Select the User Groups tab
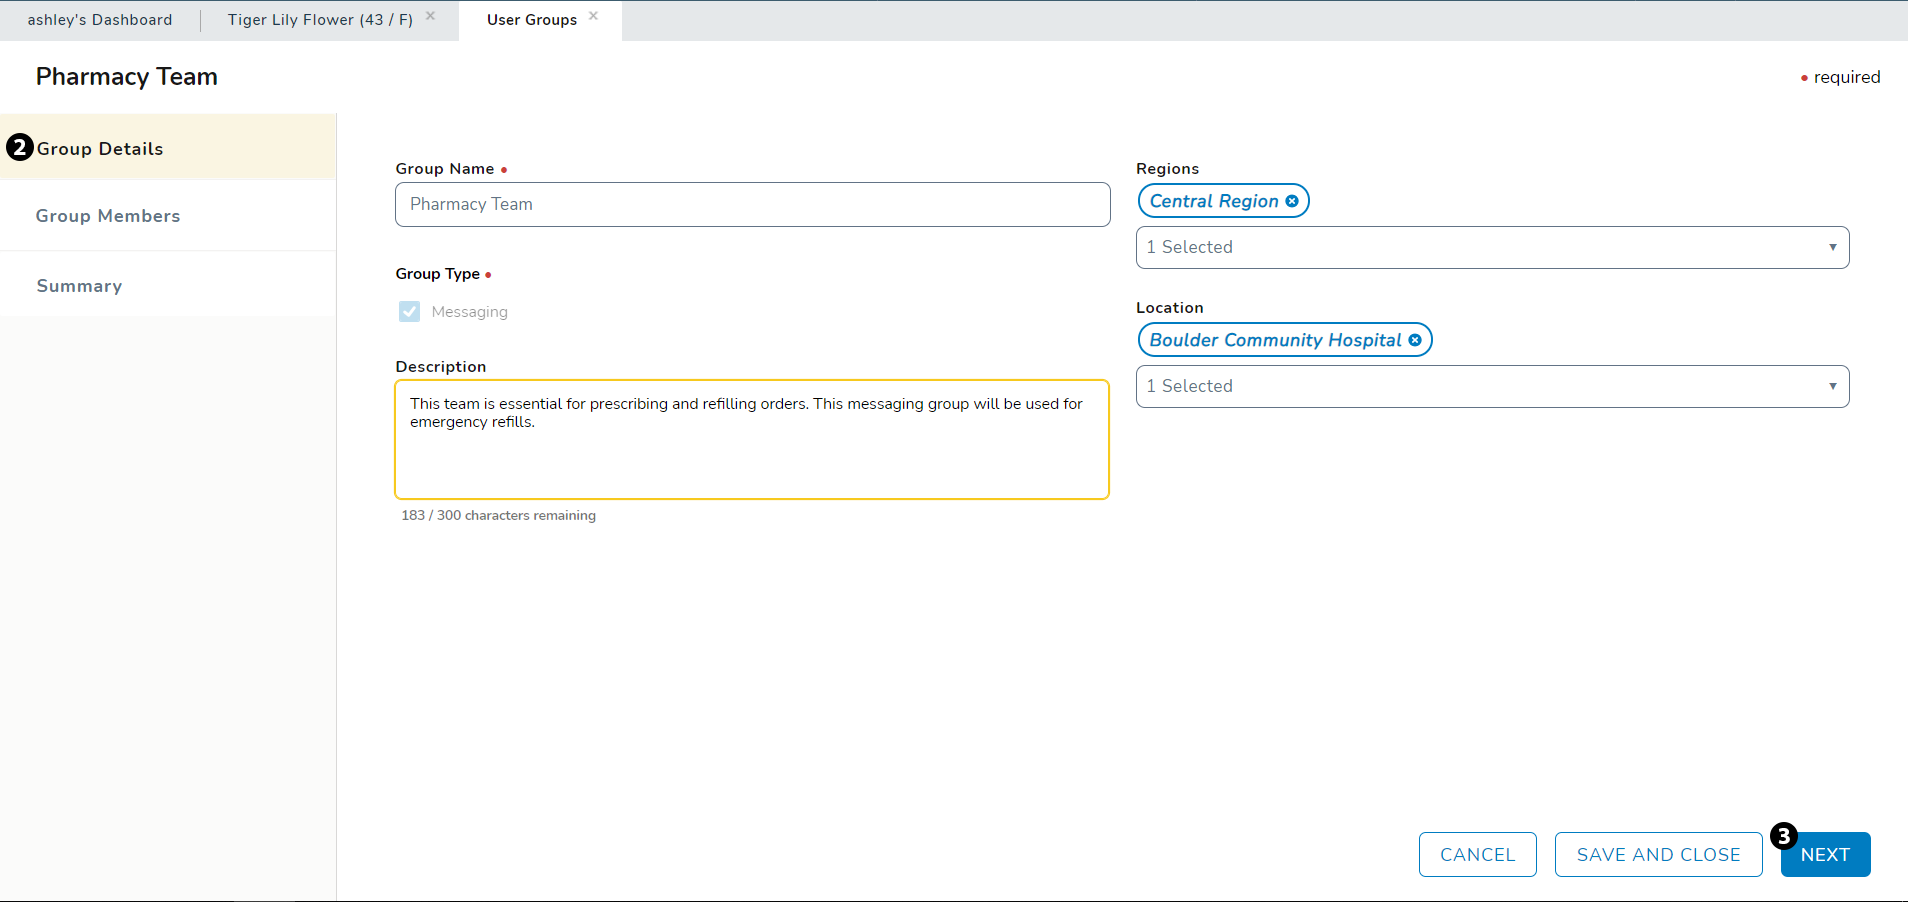The image size is (1908, 902). 531,20
